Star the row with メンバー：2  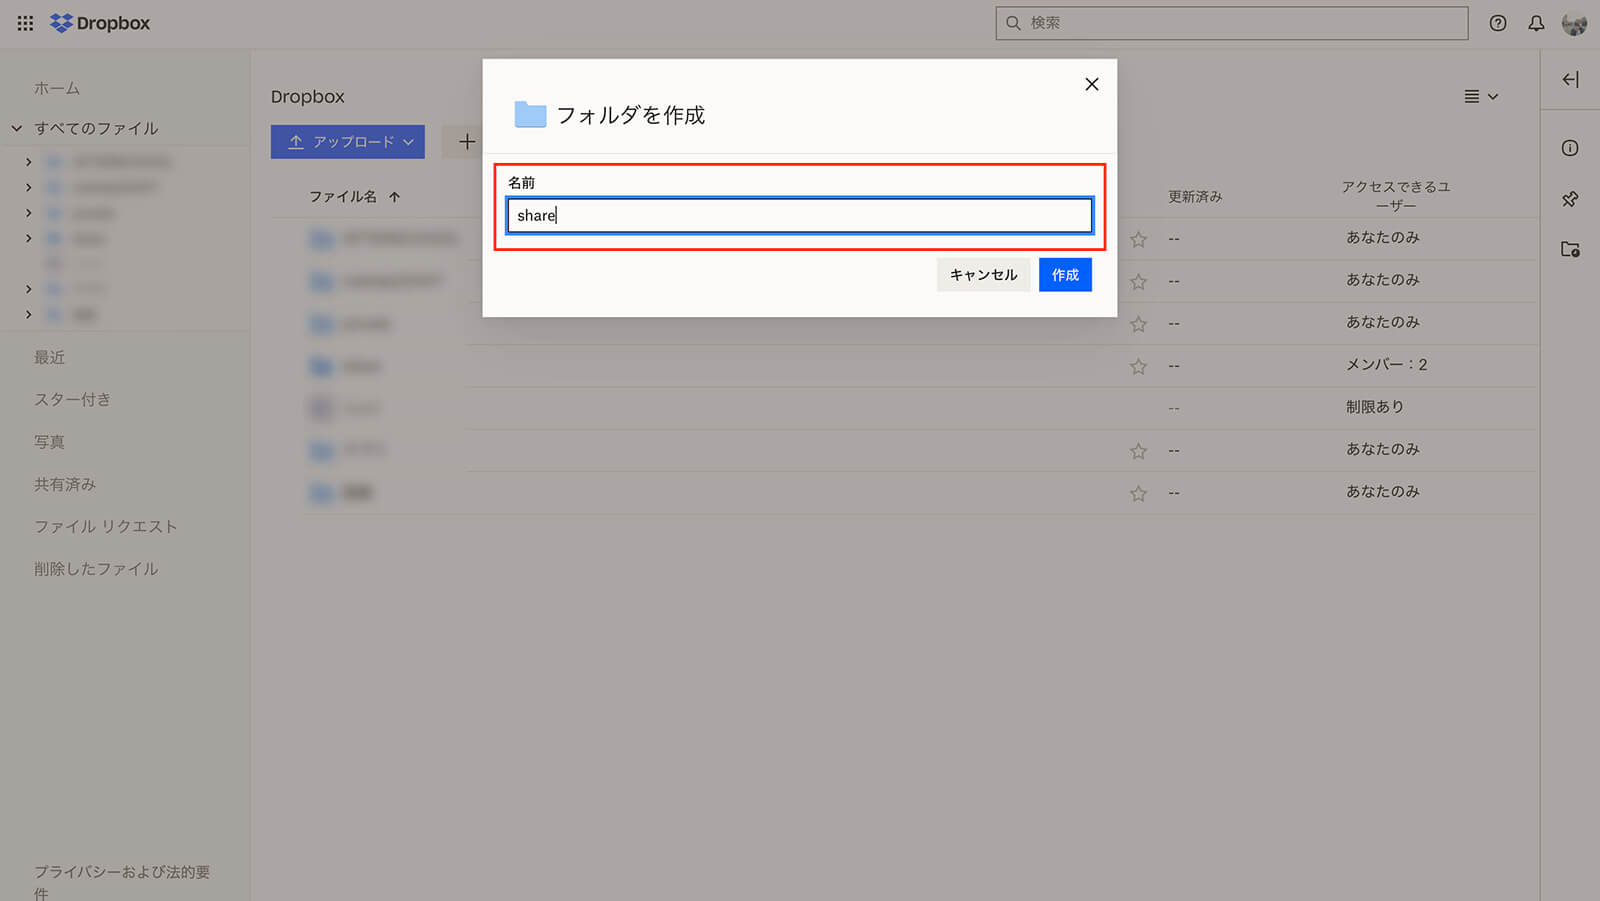[1138, 367]
